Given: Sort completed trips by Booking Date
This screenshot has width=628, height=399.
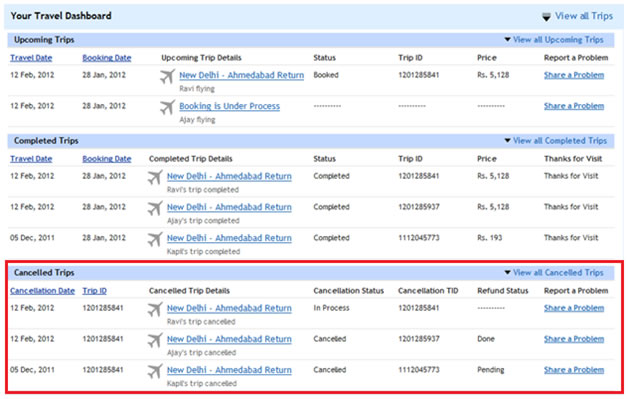Looking at the screenshot, I should click(107, 159).
